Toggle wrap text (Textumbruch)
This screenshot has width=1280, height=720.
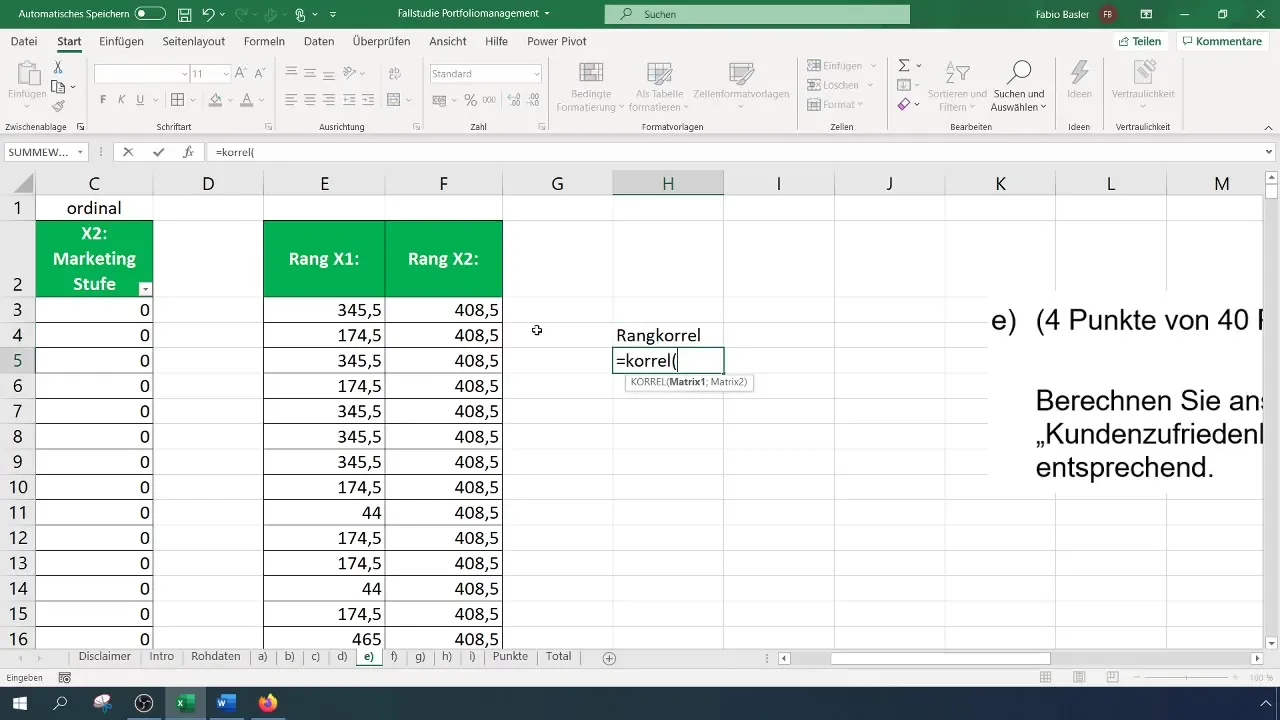tap(393, 73)
